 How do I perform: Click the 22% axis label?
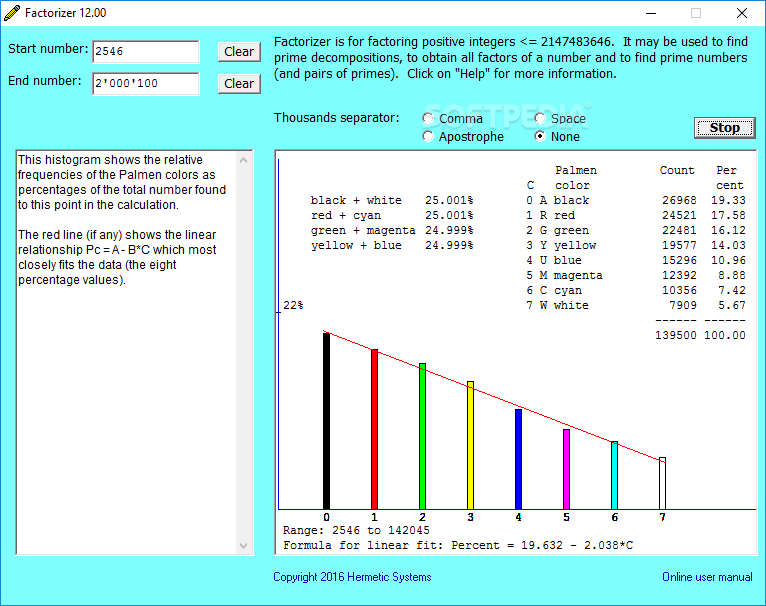click(293, 305)
